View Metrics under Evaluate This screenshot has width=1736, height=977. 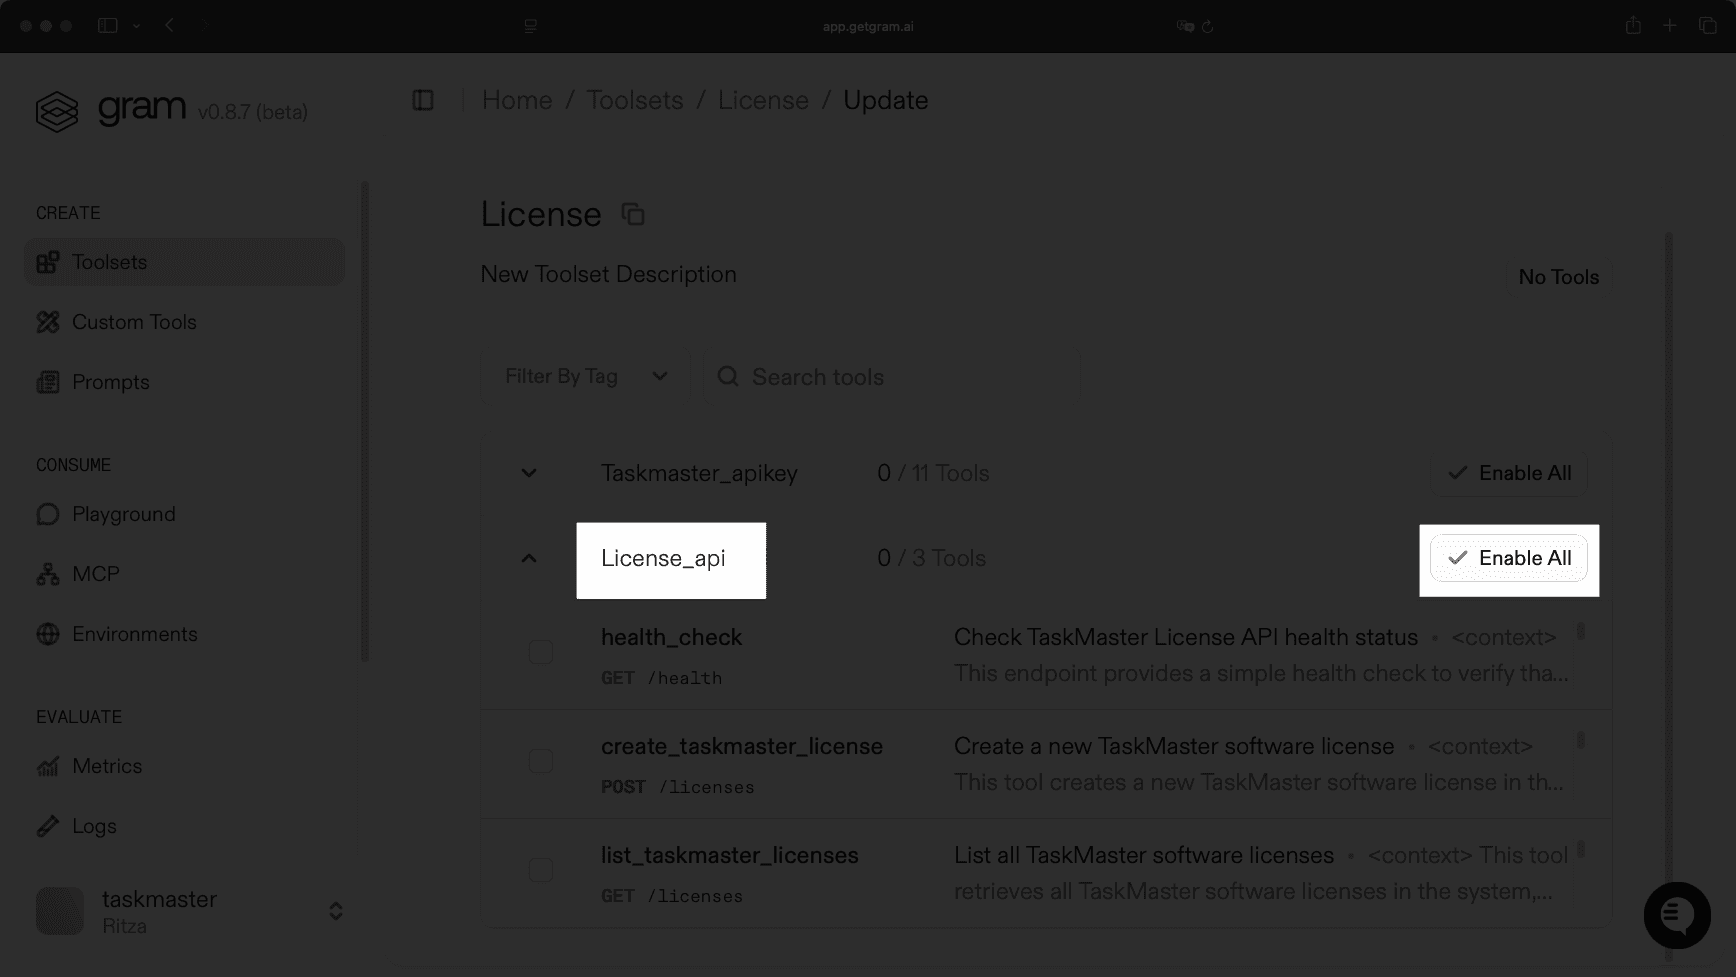click(106, 765)
